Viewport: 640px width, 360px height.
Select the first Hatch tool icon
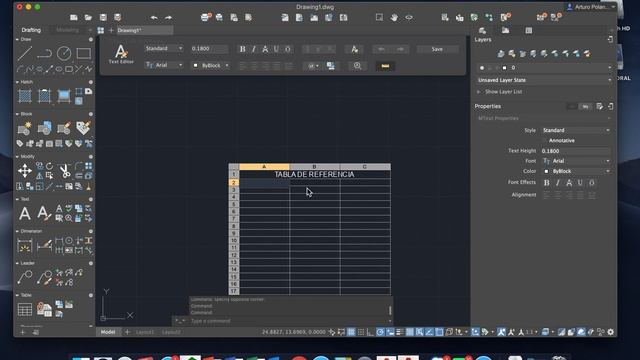[x=25, y=96]
